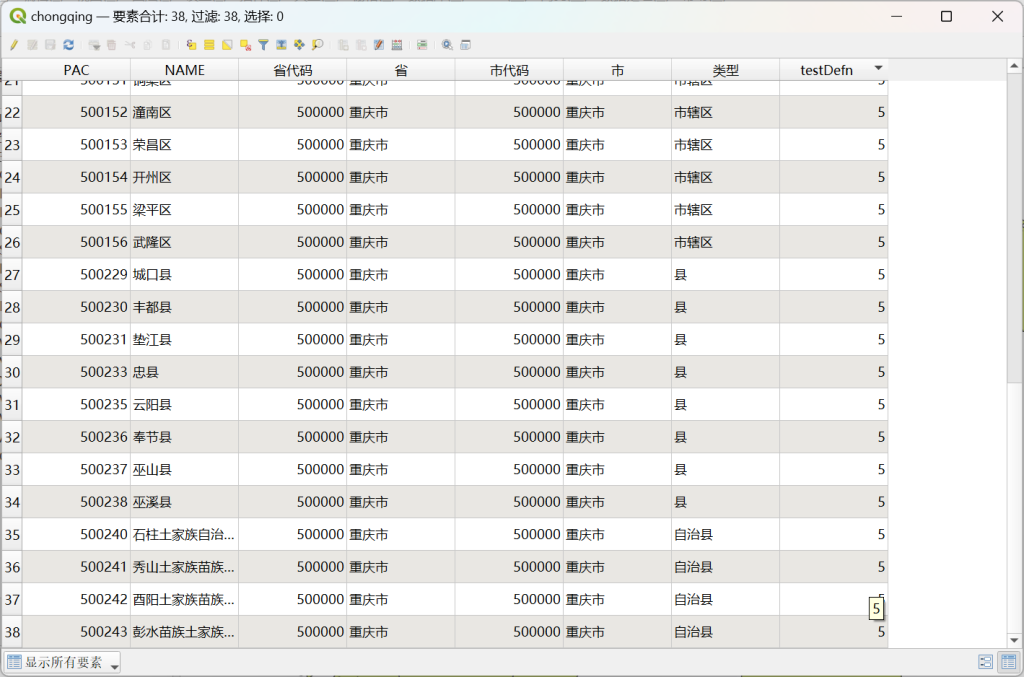Sort by the 市 column header

point(617,70)
